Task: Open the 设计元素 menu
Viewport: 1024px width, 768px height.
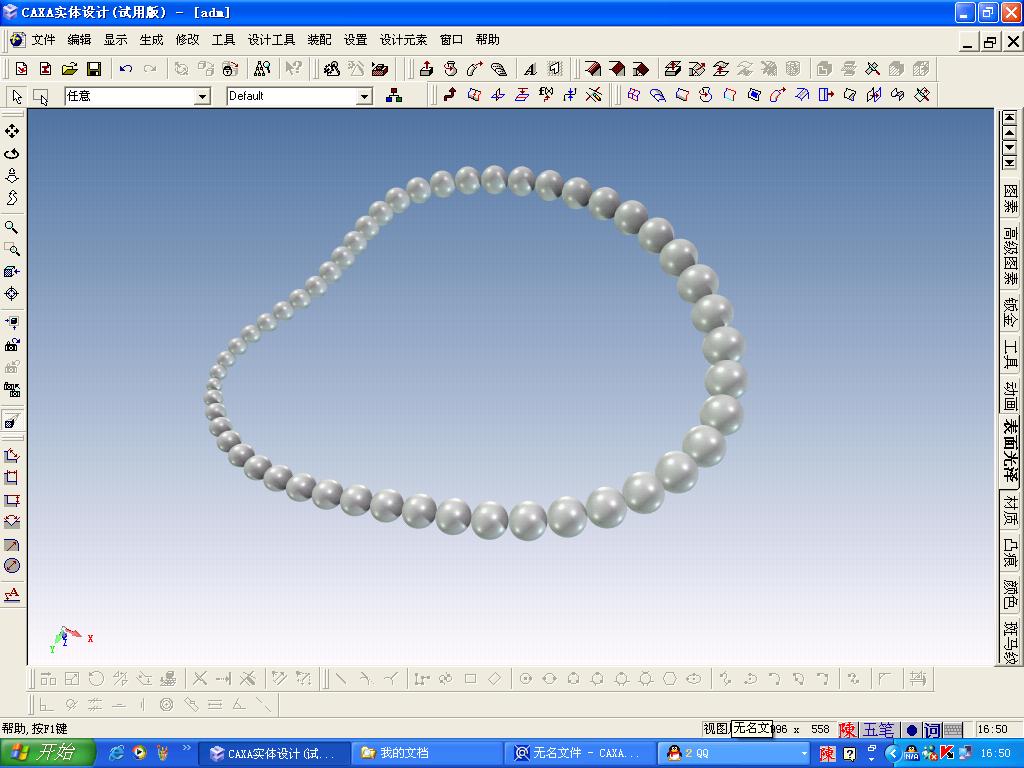Action: [x=404, y=40]
